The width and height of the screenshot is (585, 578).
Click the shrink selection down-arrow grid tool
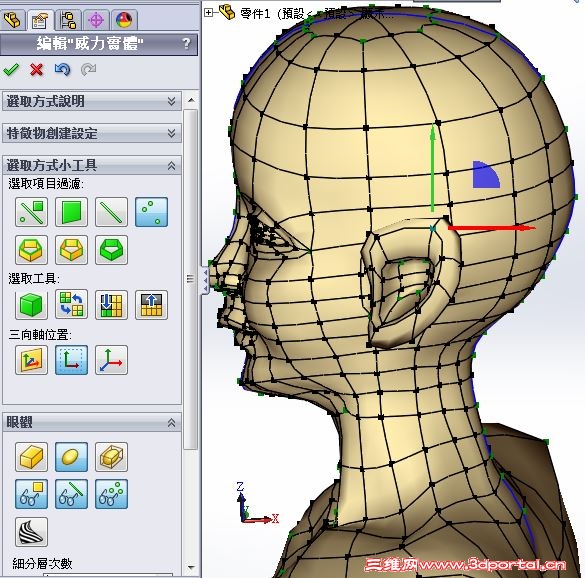point(111,305)
